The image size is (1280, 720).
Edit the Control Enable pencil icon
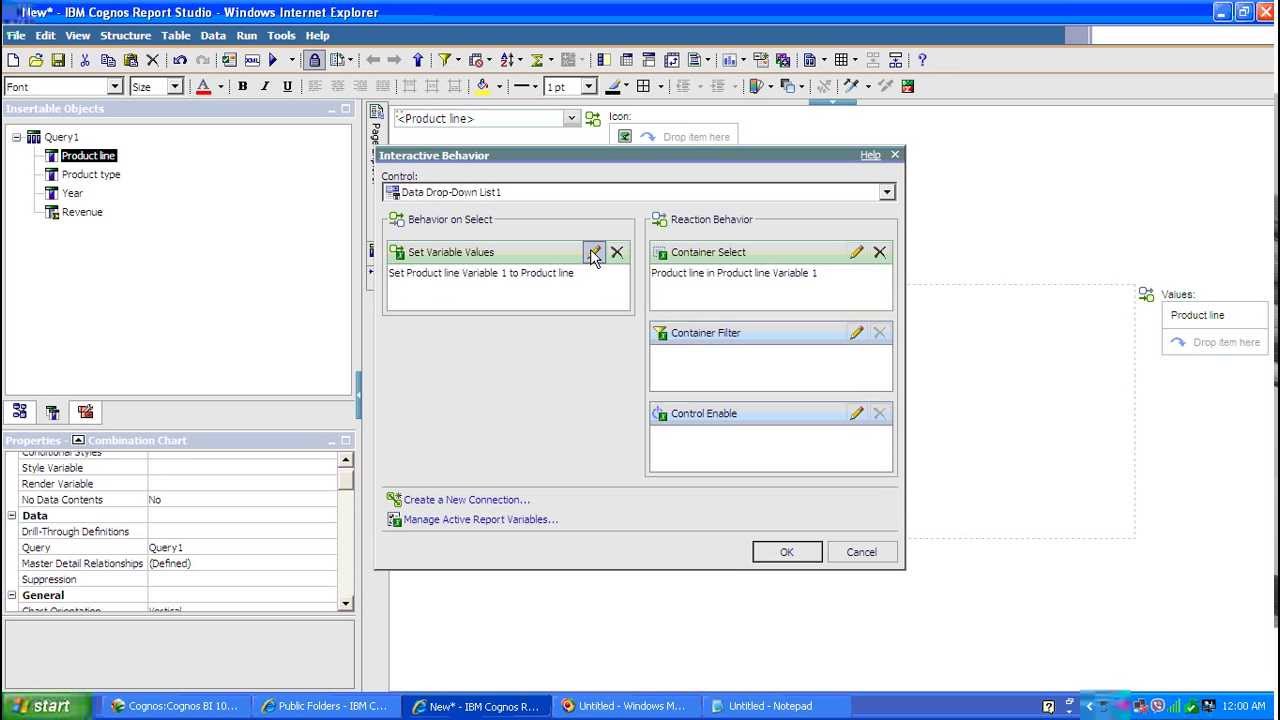coord(857,413)
